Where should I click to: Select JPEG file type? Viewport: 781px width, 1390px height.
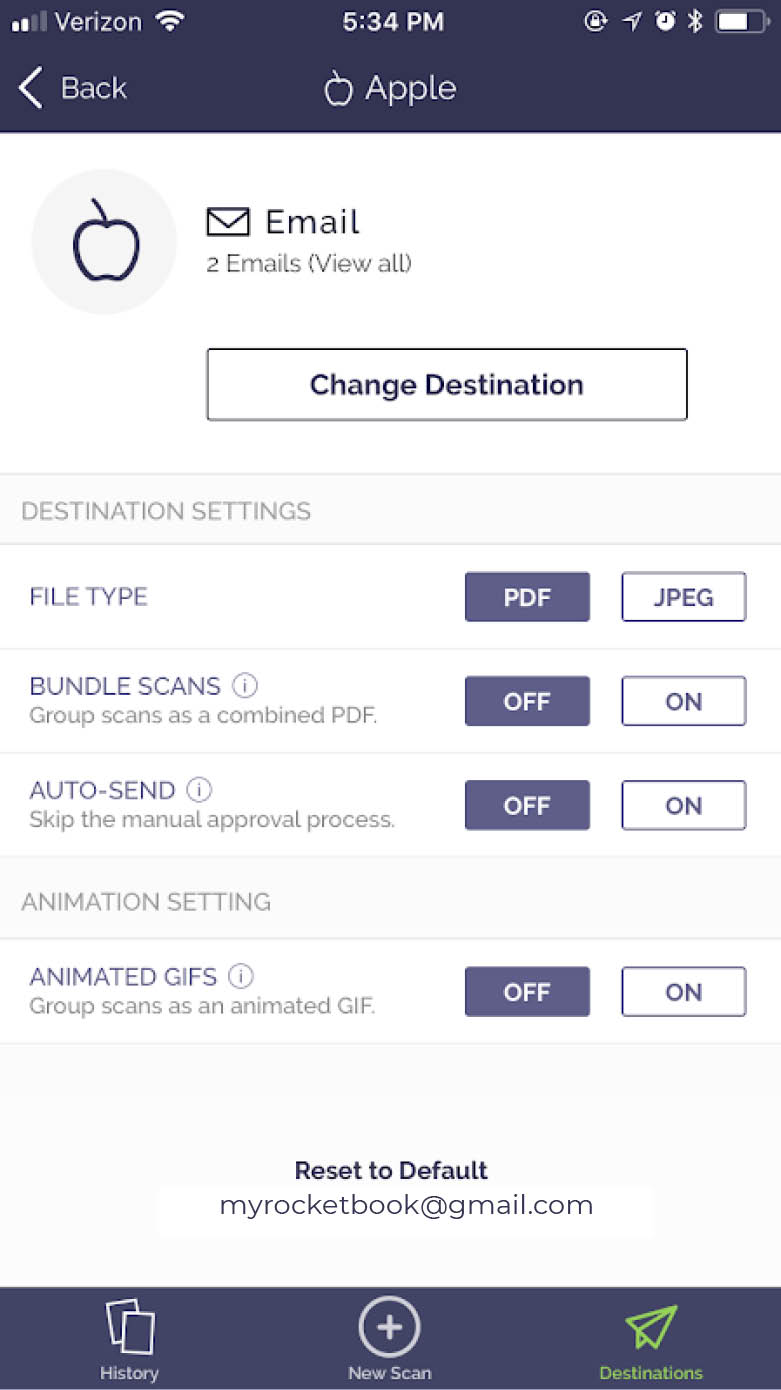(683, 597)
